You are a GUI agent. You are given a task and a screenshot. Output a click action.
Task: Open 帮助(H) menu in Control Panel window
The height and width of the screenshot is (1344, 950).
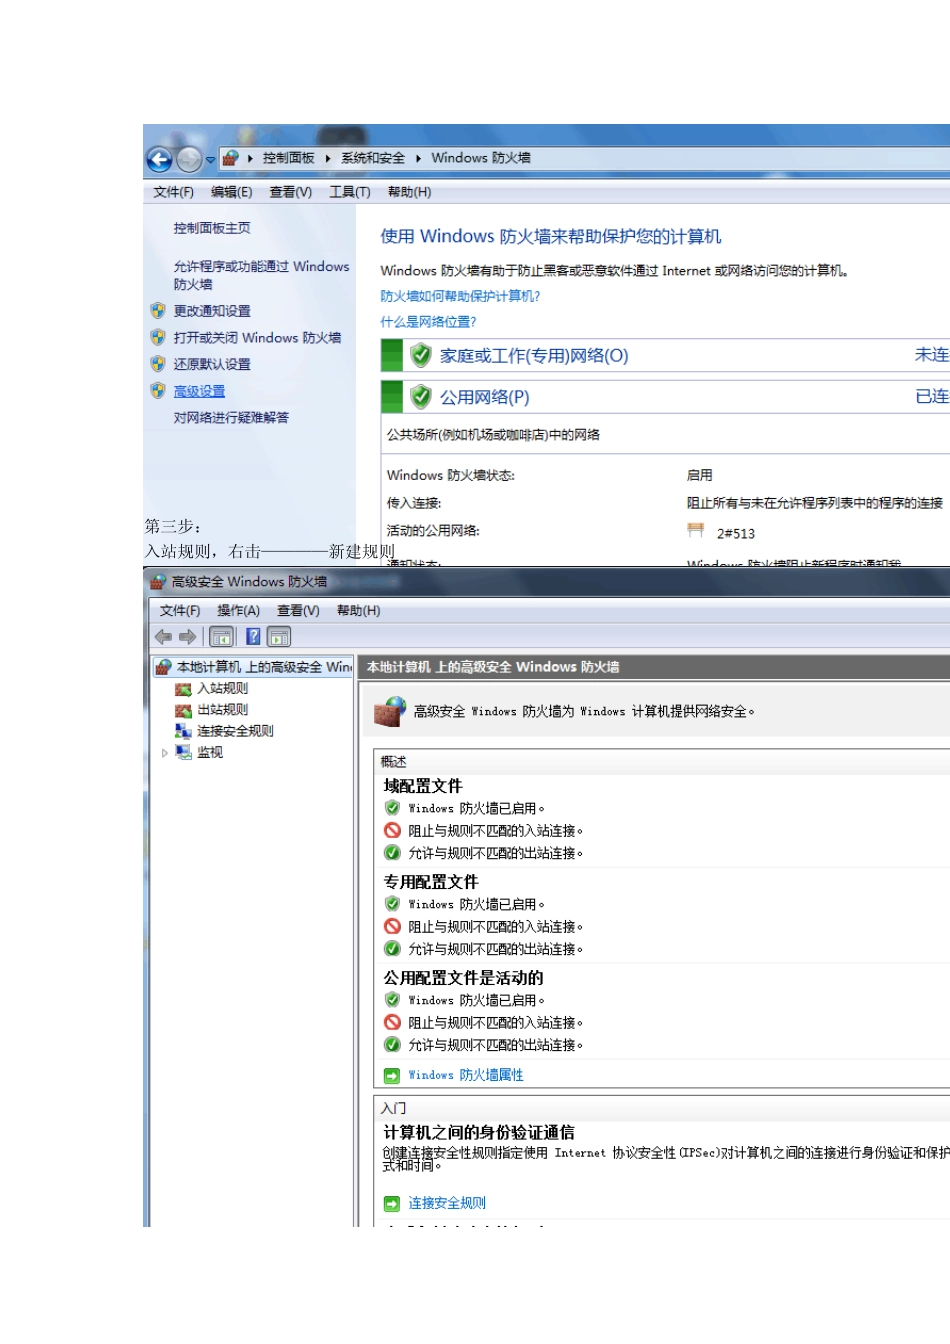(x=409, y=192)
